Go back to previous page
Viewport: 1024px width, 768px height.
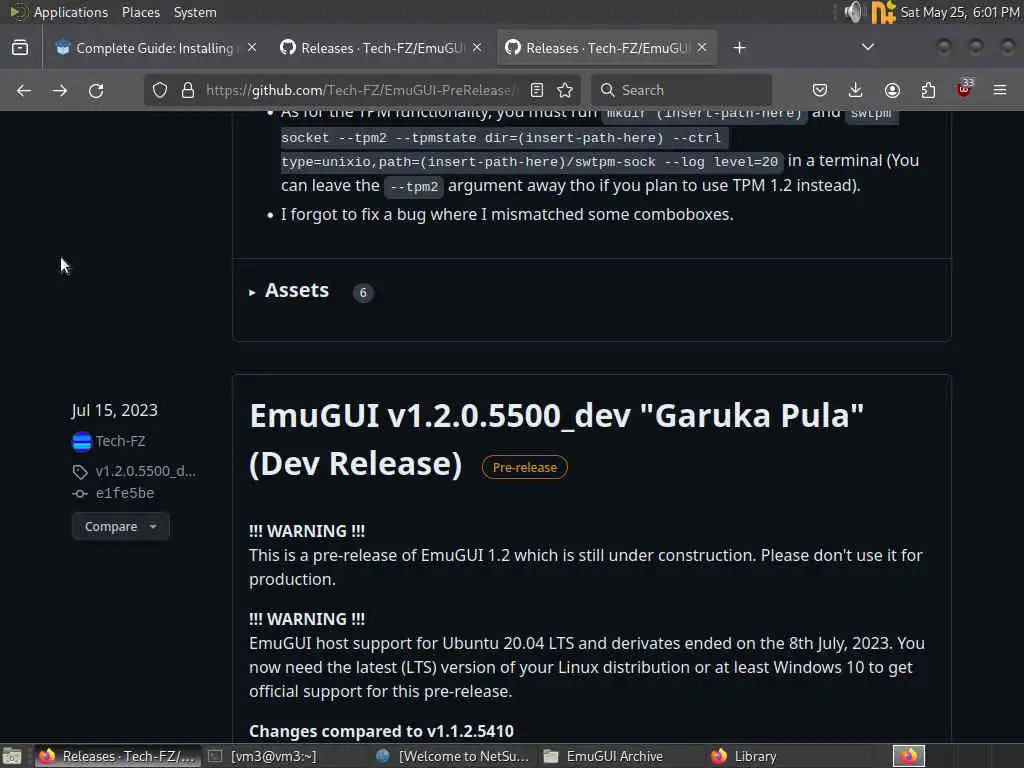[x=24, y=90]
